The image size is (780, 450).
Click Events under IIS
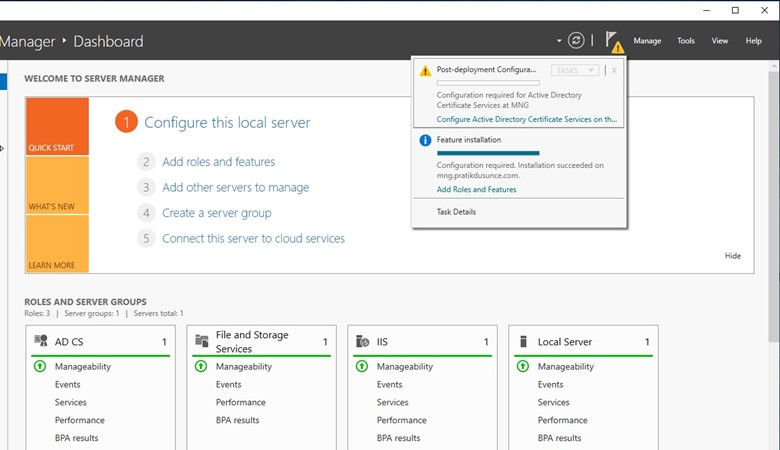tap(389, 384)
